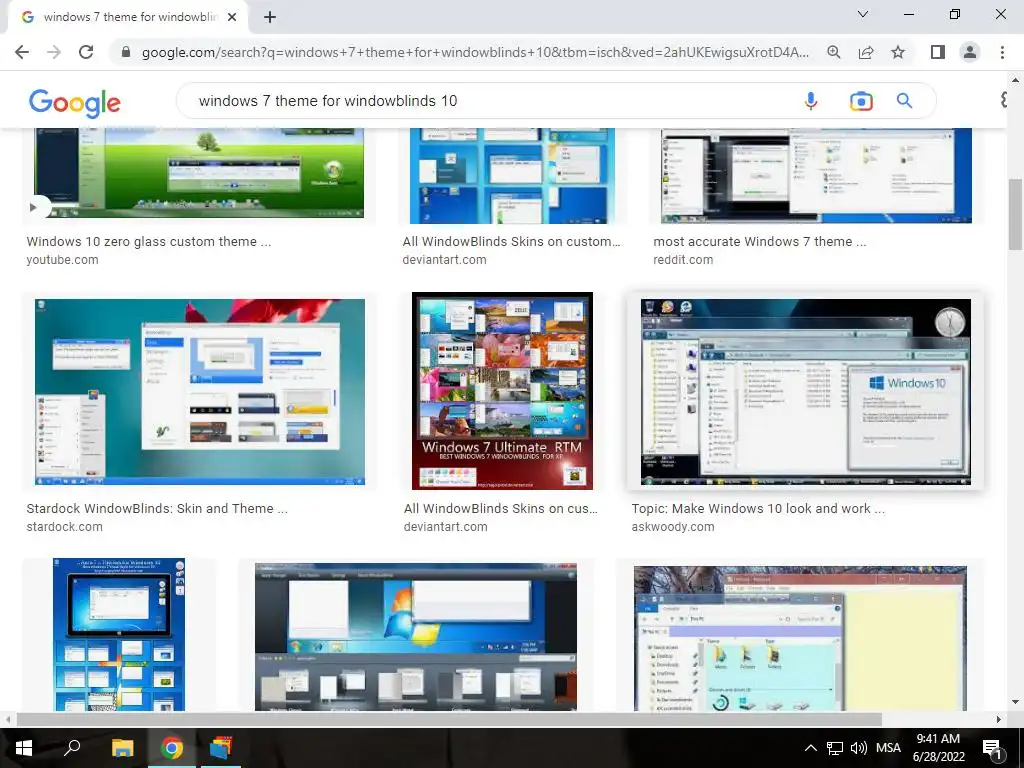The image size is (1024, 768).
Task: Open network status tray icon
Action: 835,748
